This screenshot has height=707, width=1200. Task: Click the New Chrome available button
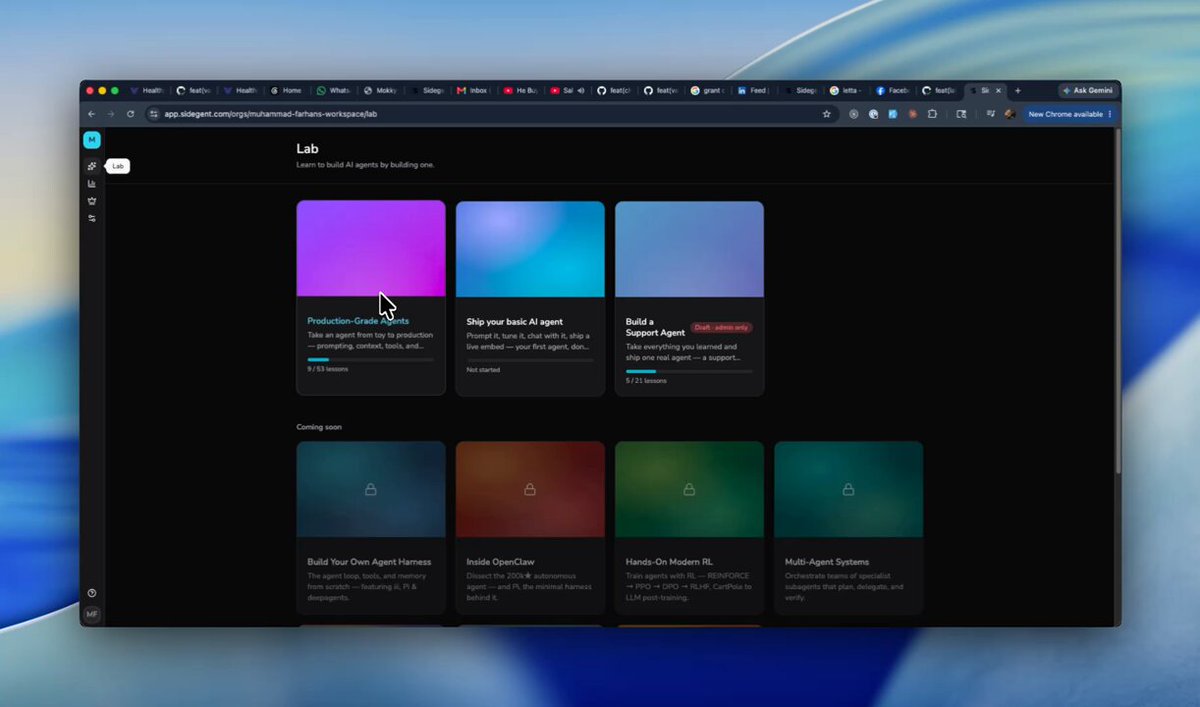click(1068, 114)
